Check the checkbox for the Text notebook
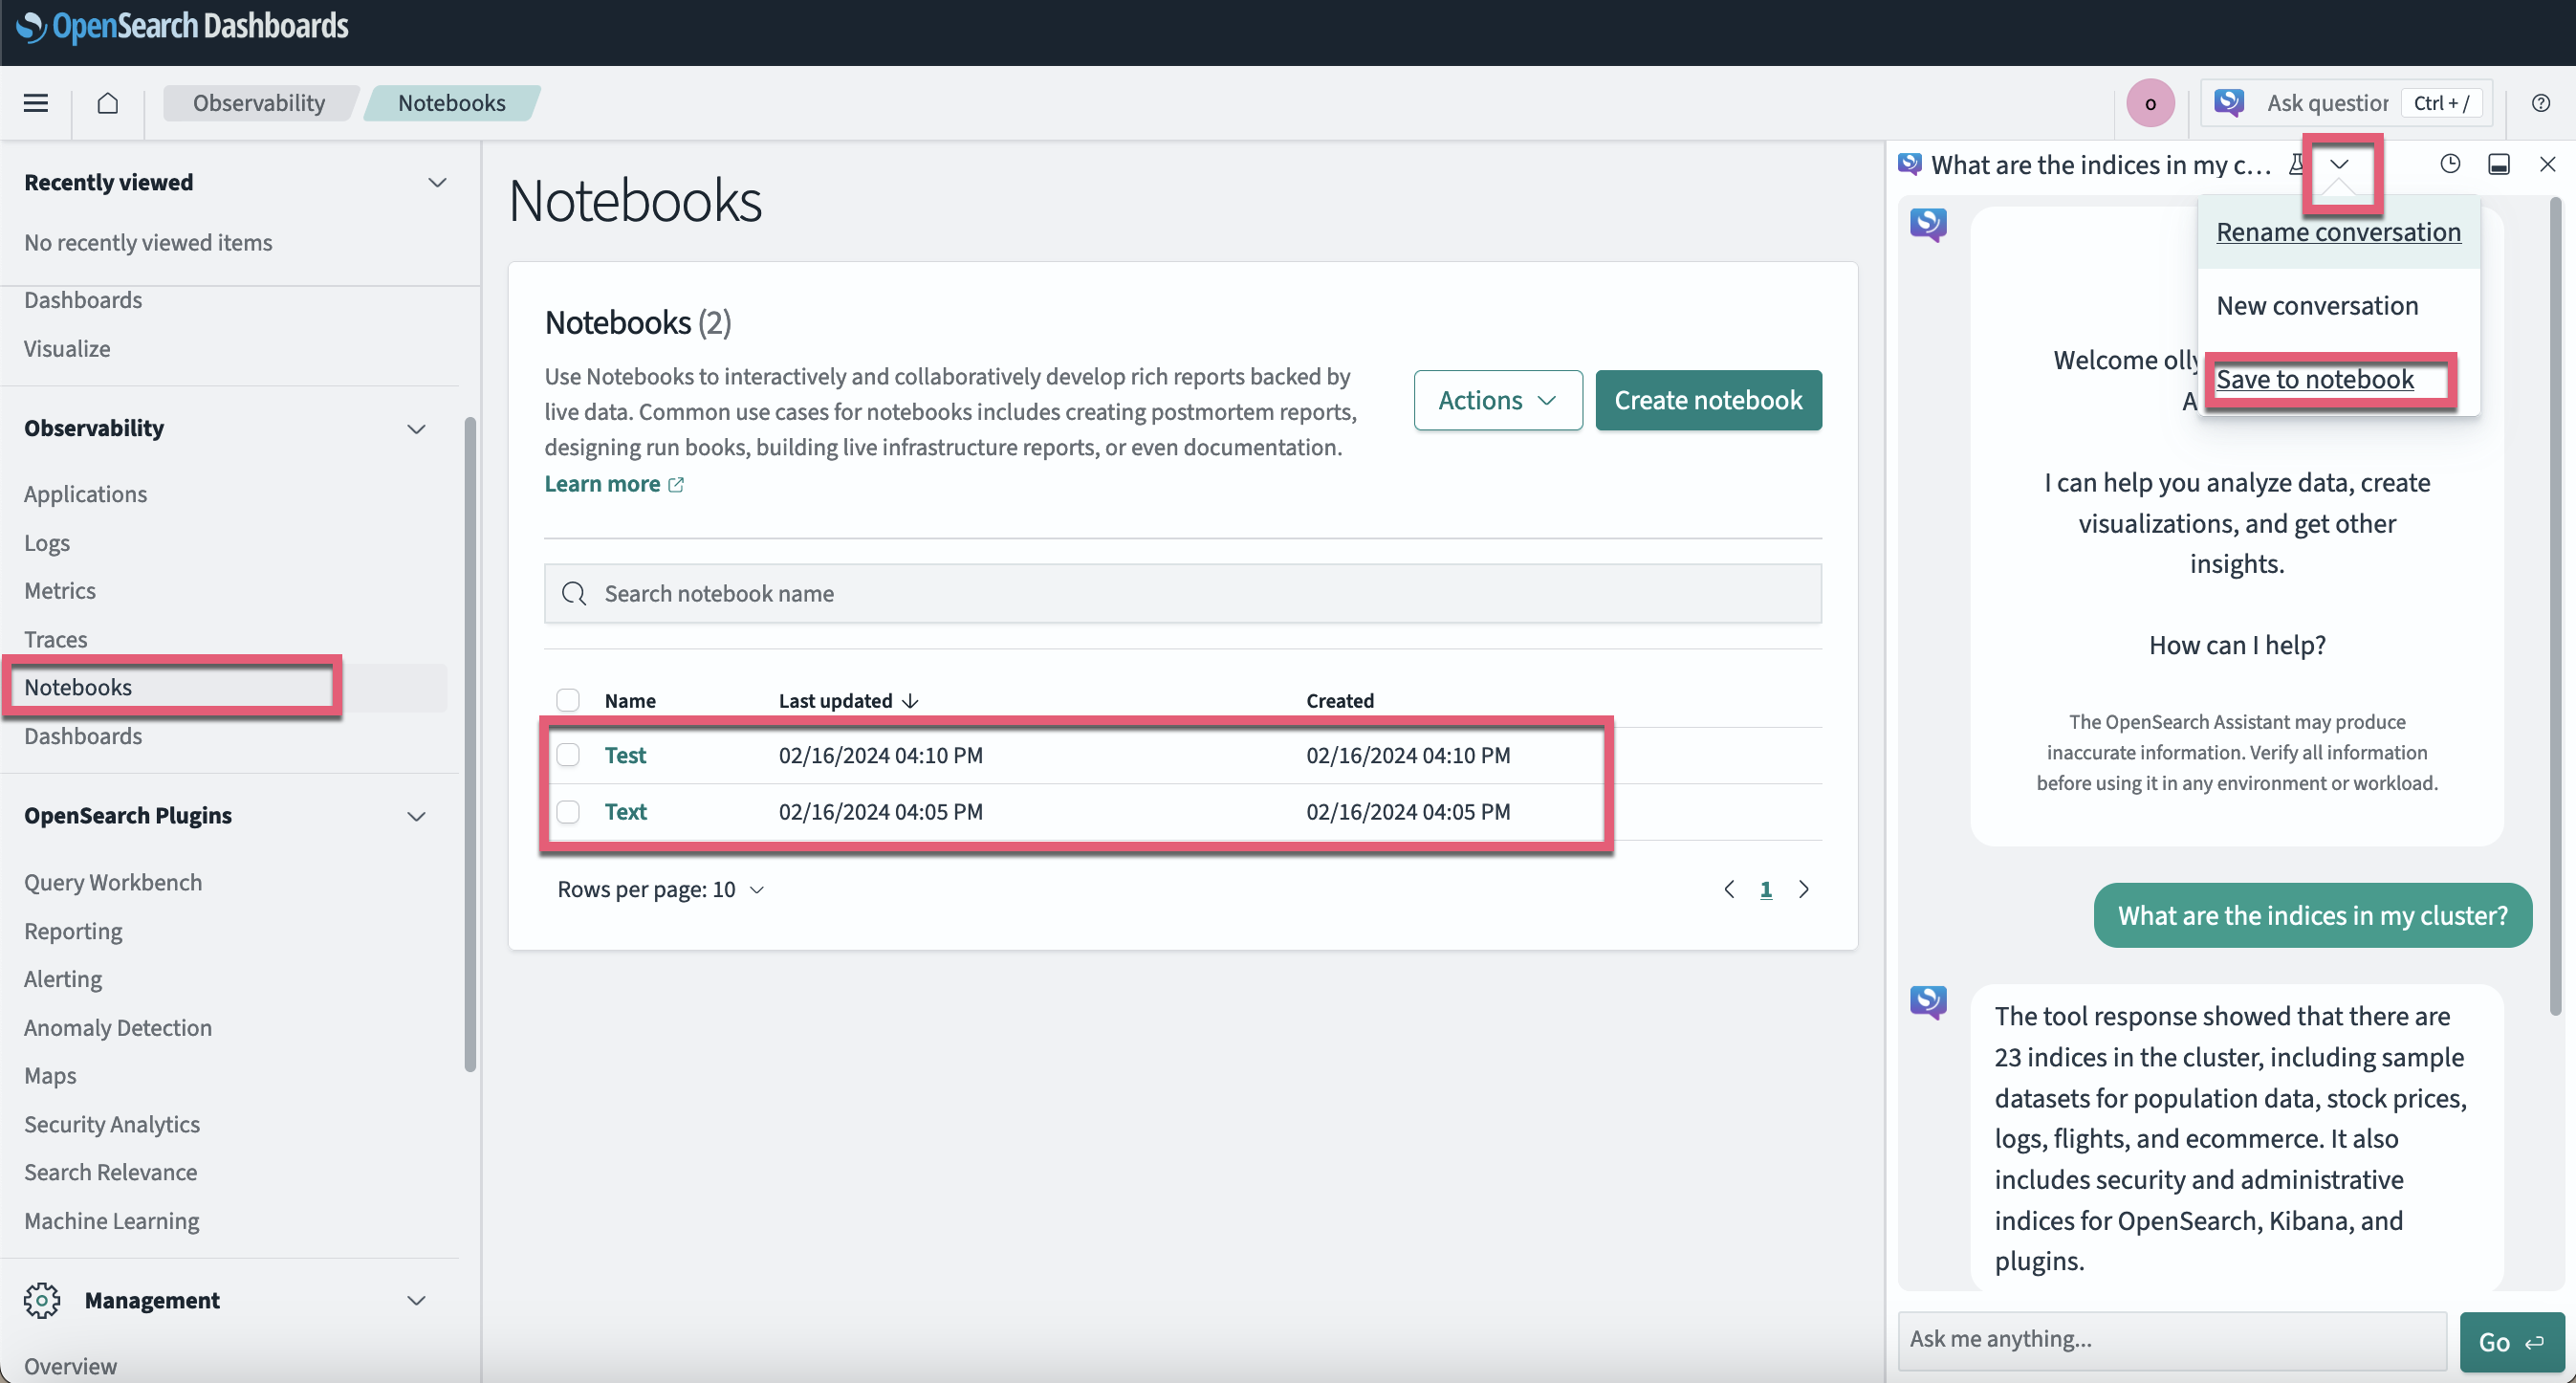Screen dimensions: 2576x1383 pyautogui.click(x=568, y=812)
